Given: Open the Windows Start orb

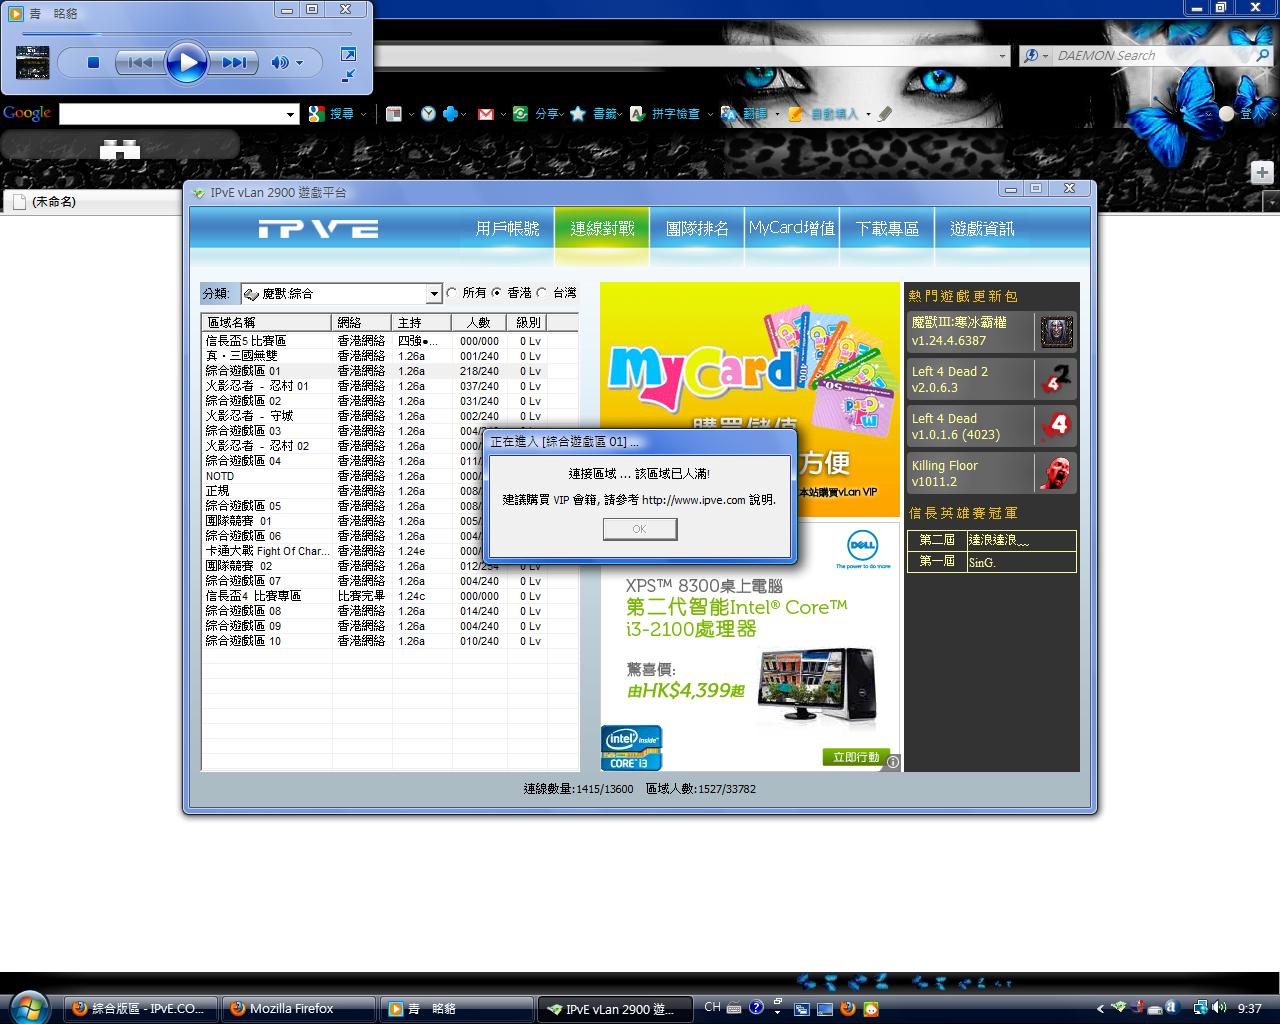Looking at the screenshot, I should 27,1007.
